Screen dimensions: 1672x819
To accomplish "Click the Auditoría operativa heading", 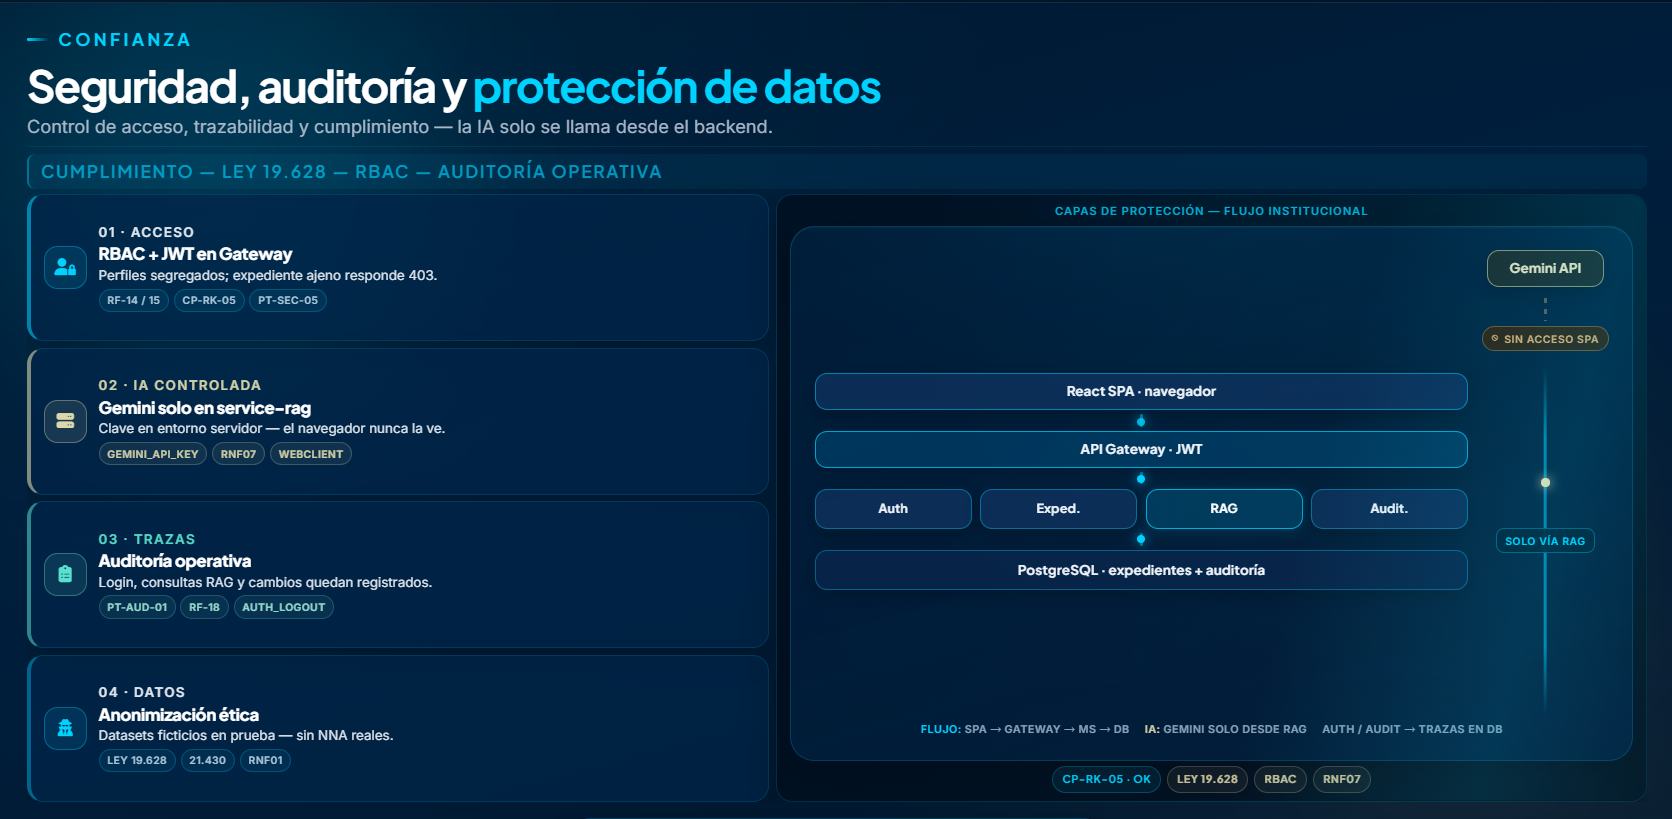I will pos(174,561).
